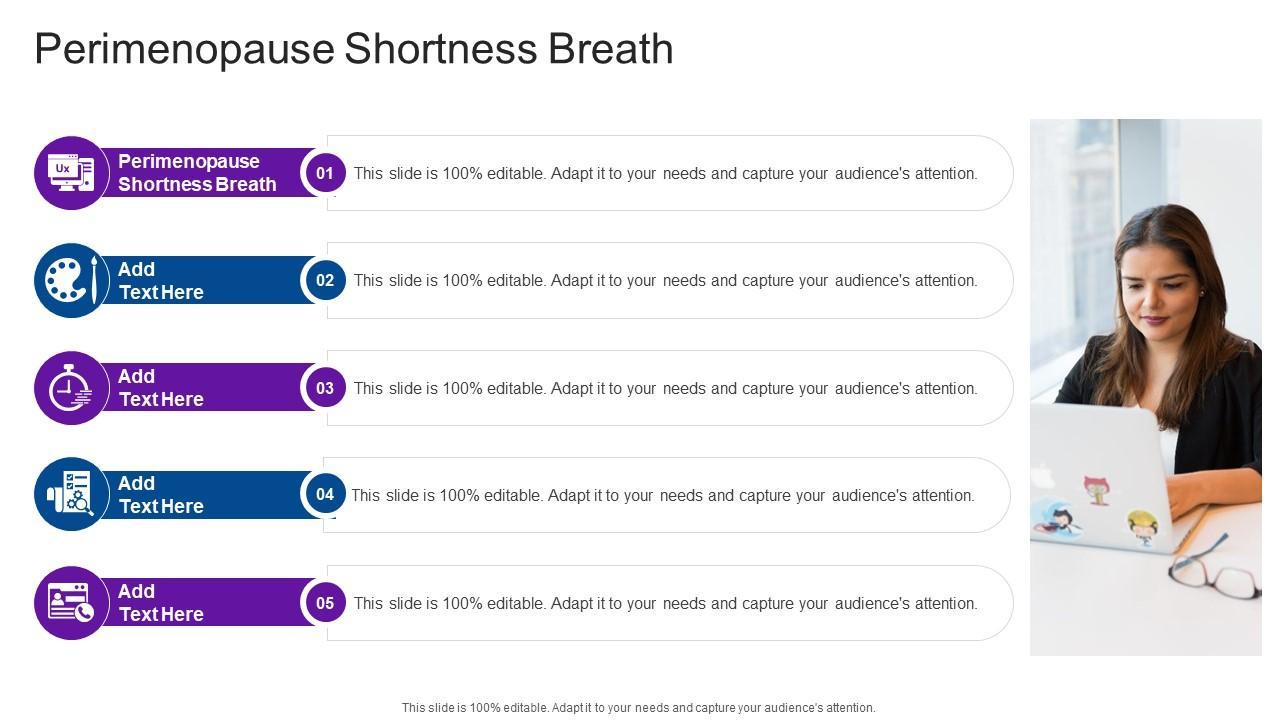Click the slide title Perimenopause Shortness Breath
This screenshot has width=1280, height=720.
[x=354, y=49]
